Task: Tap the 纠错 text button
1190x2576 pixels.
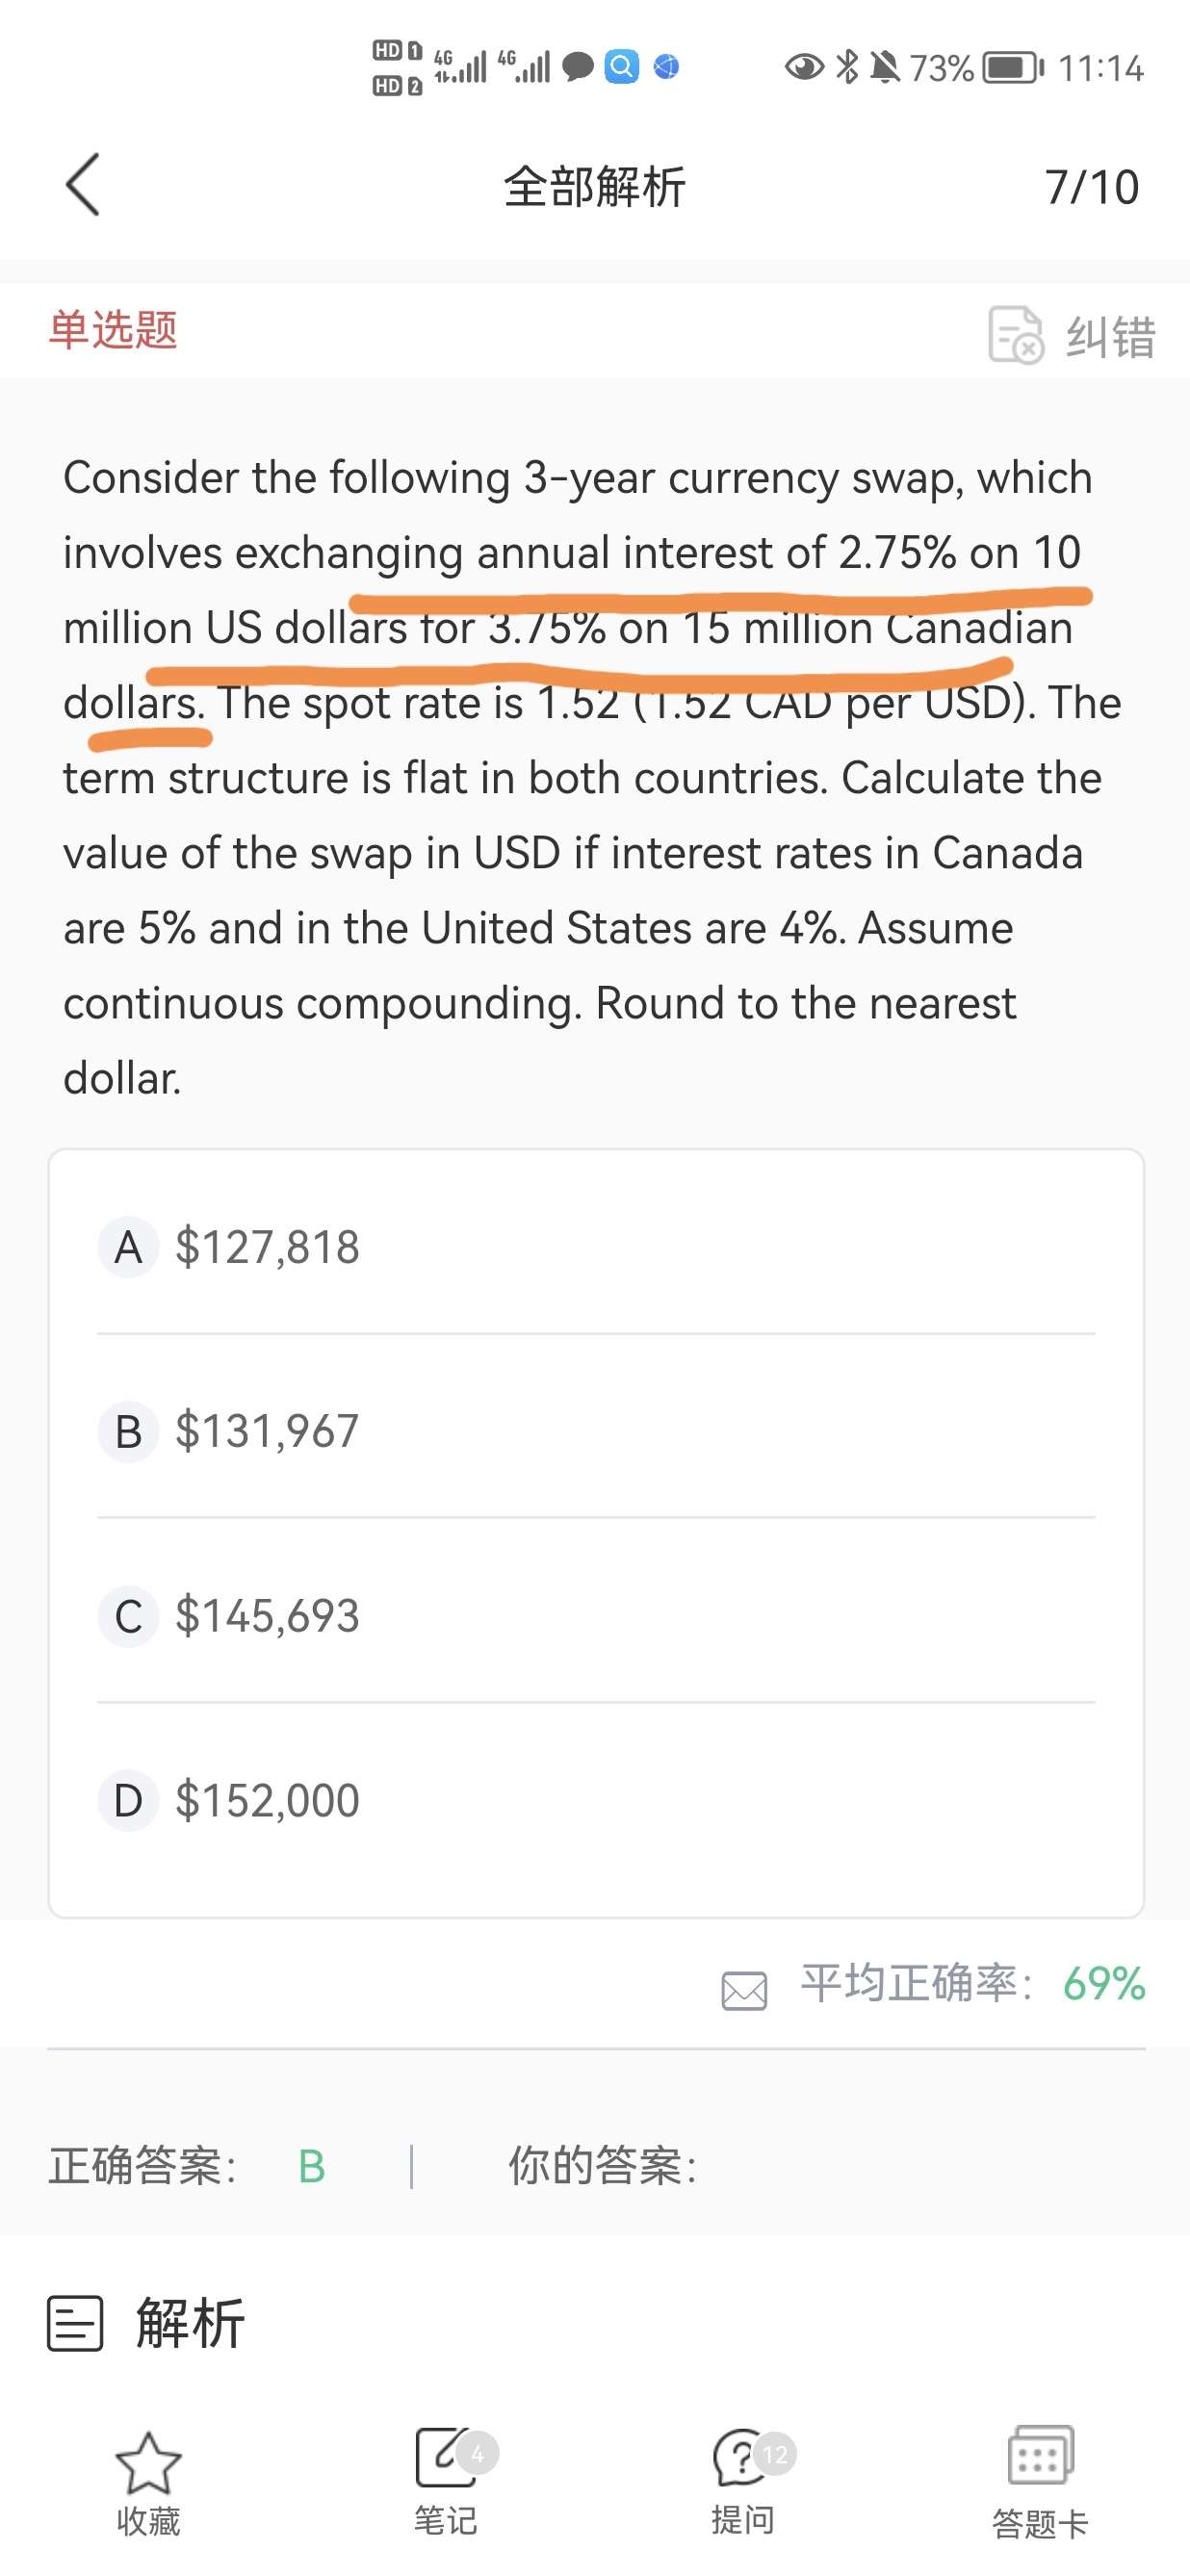Action: [1110, 336]
